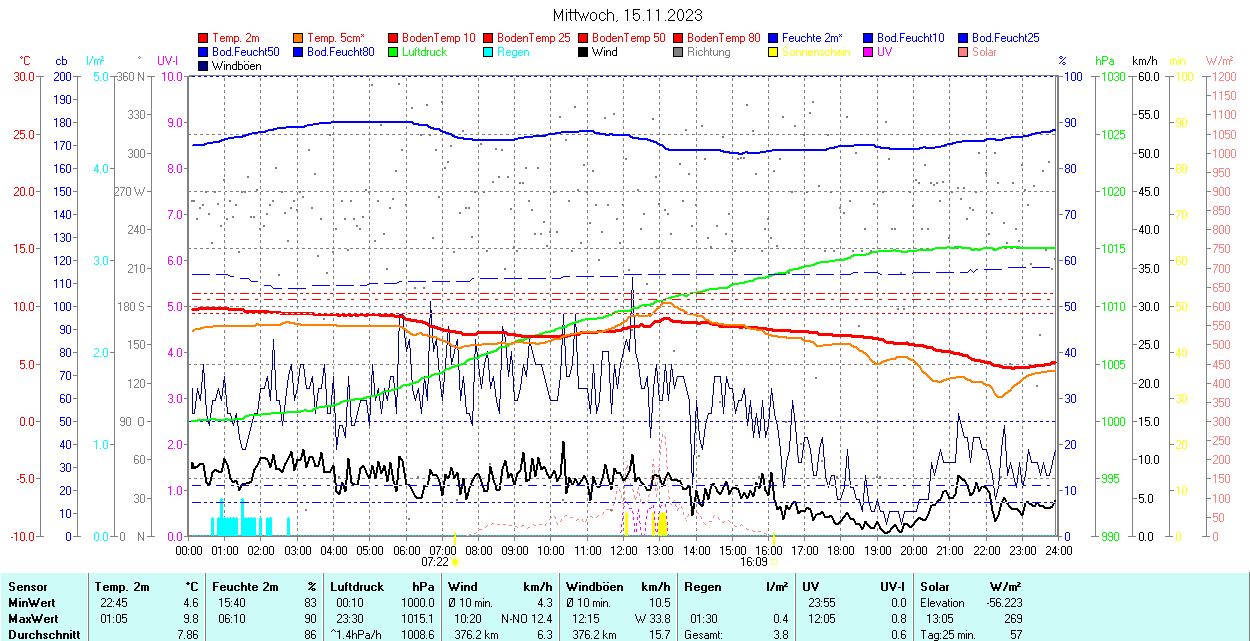Click the 12:00 label on time axis
Screen dimensions: 1250x641
[x=623, y=550]
